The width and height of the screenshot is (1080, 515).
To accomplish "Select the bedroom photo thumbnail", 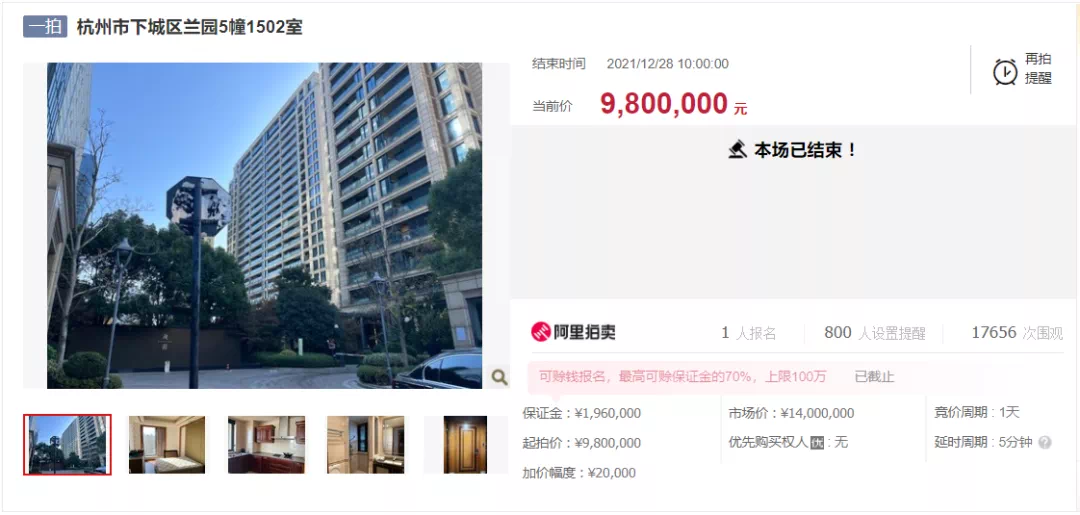I will [x=167, y=445].
